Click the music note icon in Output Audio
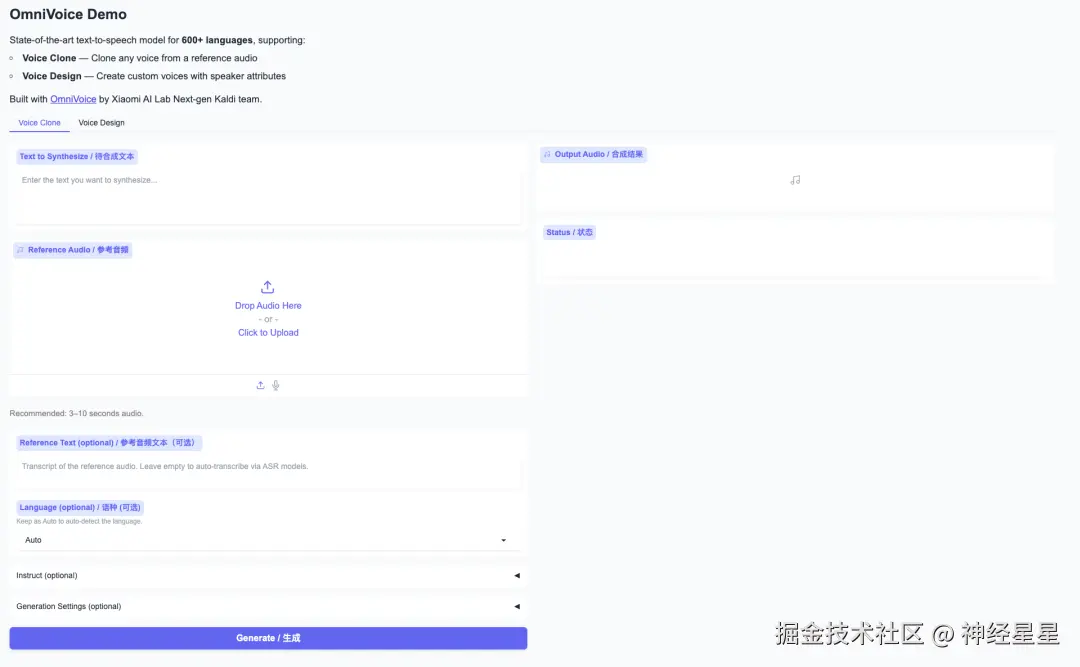Viewport: 1080px width, 667px height. [795, 180]
